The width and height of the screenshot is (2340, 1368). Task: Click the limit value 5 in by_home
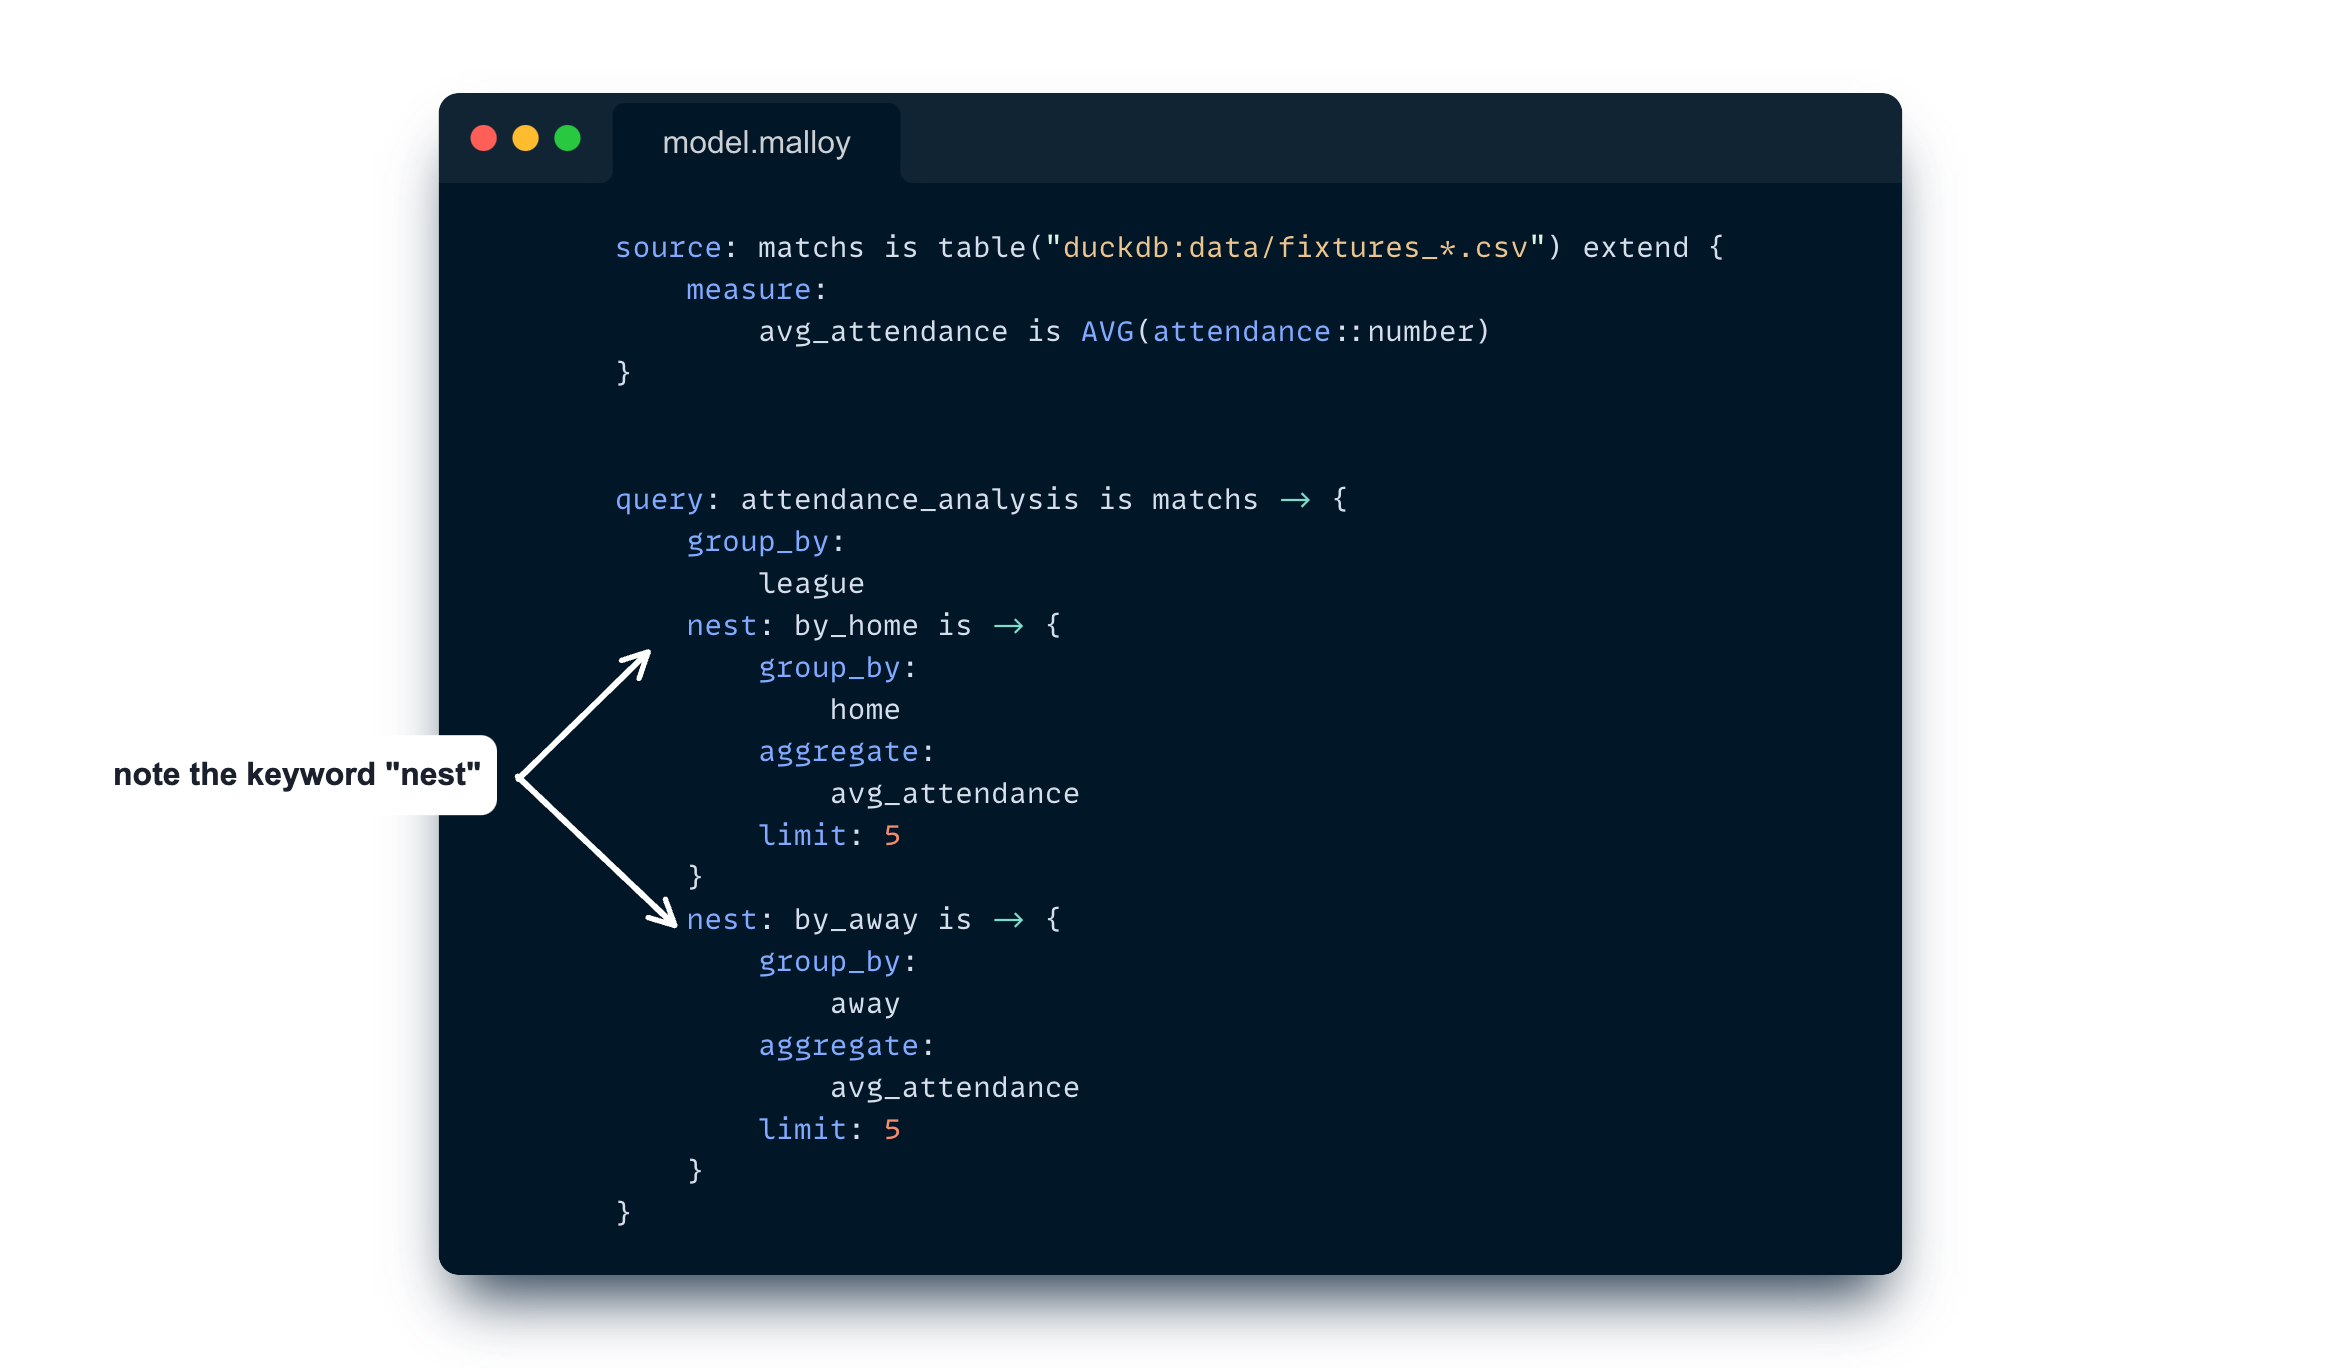click(x=892, y=836)
